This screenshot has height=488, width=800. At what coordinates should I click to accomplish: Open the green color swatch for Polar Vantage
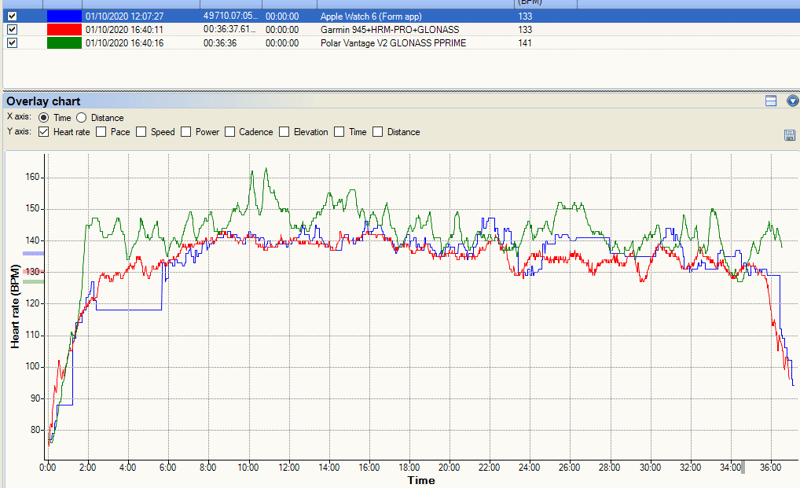[x=64, y=43]
